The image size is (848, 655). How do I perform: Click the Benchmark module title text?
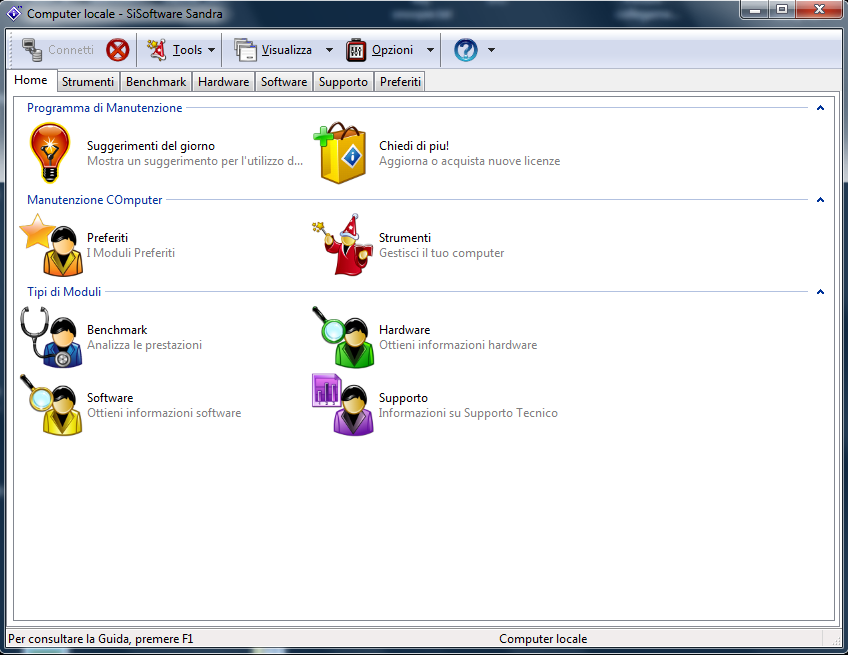(x=117, y=330)
